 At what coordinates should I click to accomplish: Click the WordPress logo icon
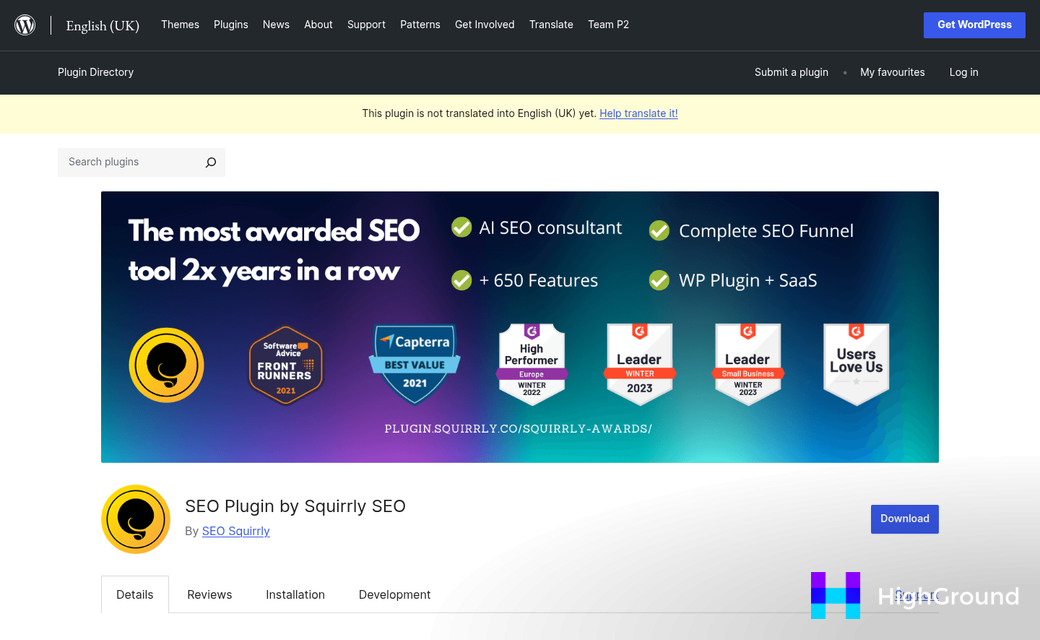click(x=25, y=25)
